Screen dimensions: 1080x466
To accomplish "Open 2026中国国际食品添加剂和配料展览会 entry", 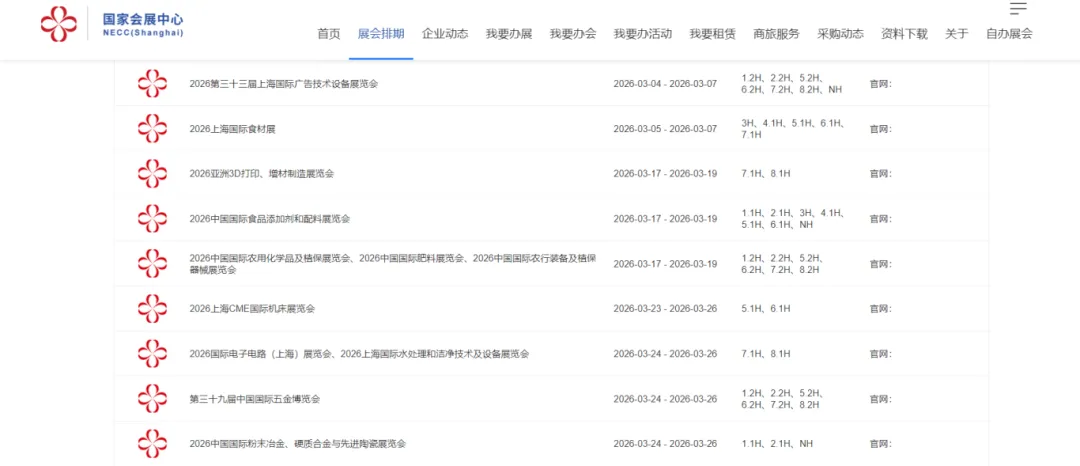I will pos(270,219).
